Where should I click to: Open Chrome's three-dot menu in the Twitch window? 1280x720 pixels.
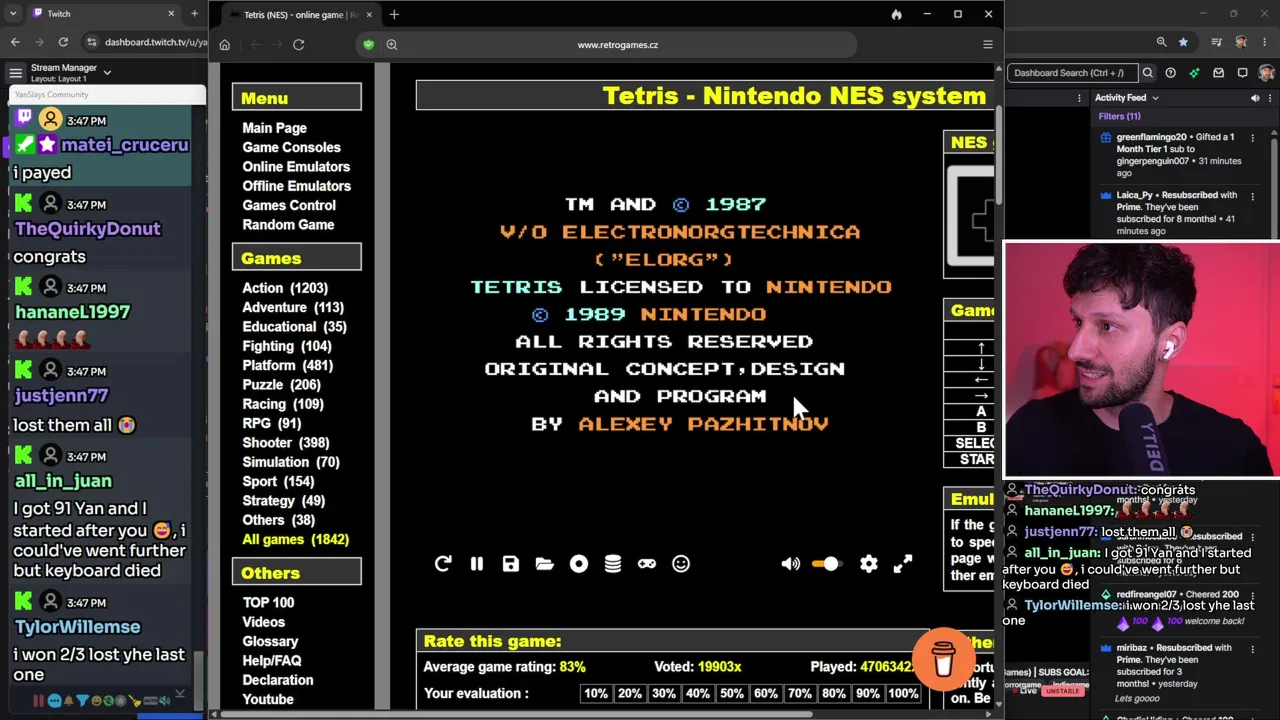pos(1265,42)
